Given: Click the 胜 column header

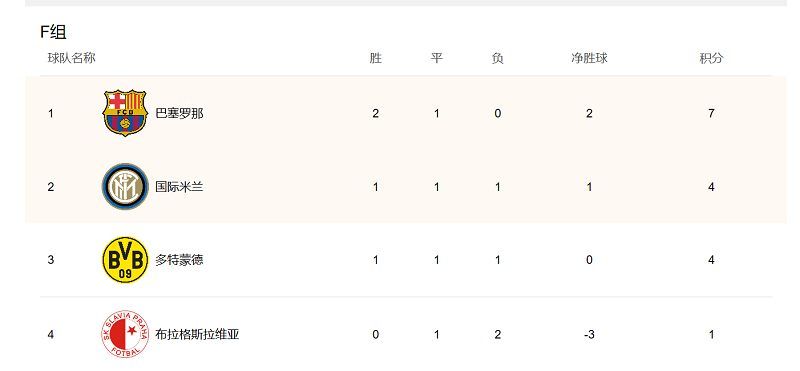Looking at the screenshot, I should 376,58.
